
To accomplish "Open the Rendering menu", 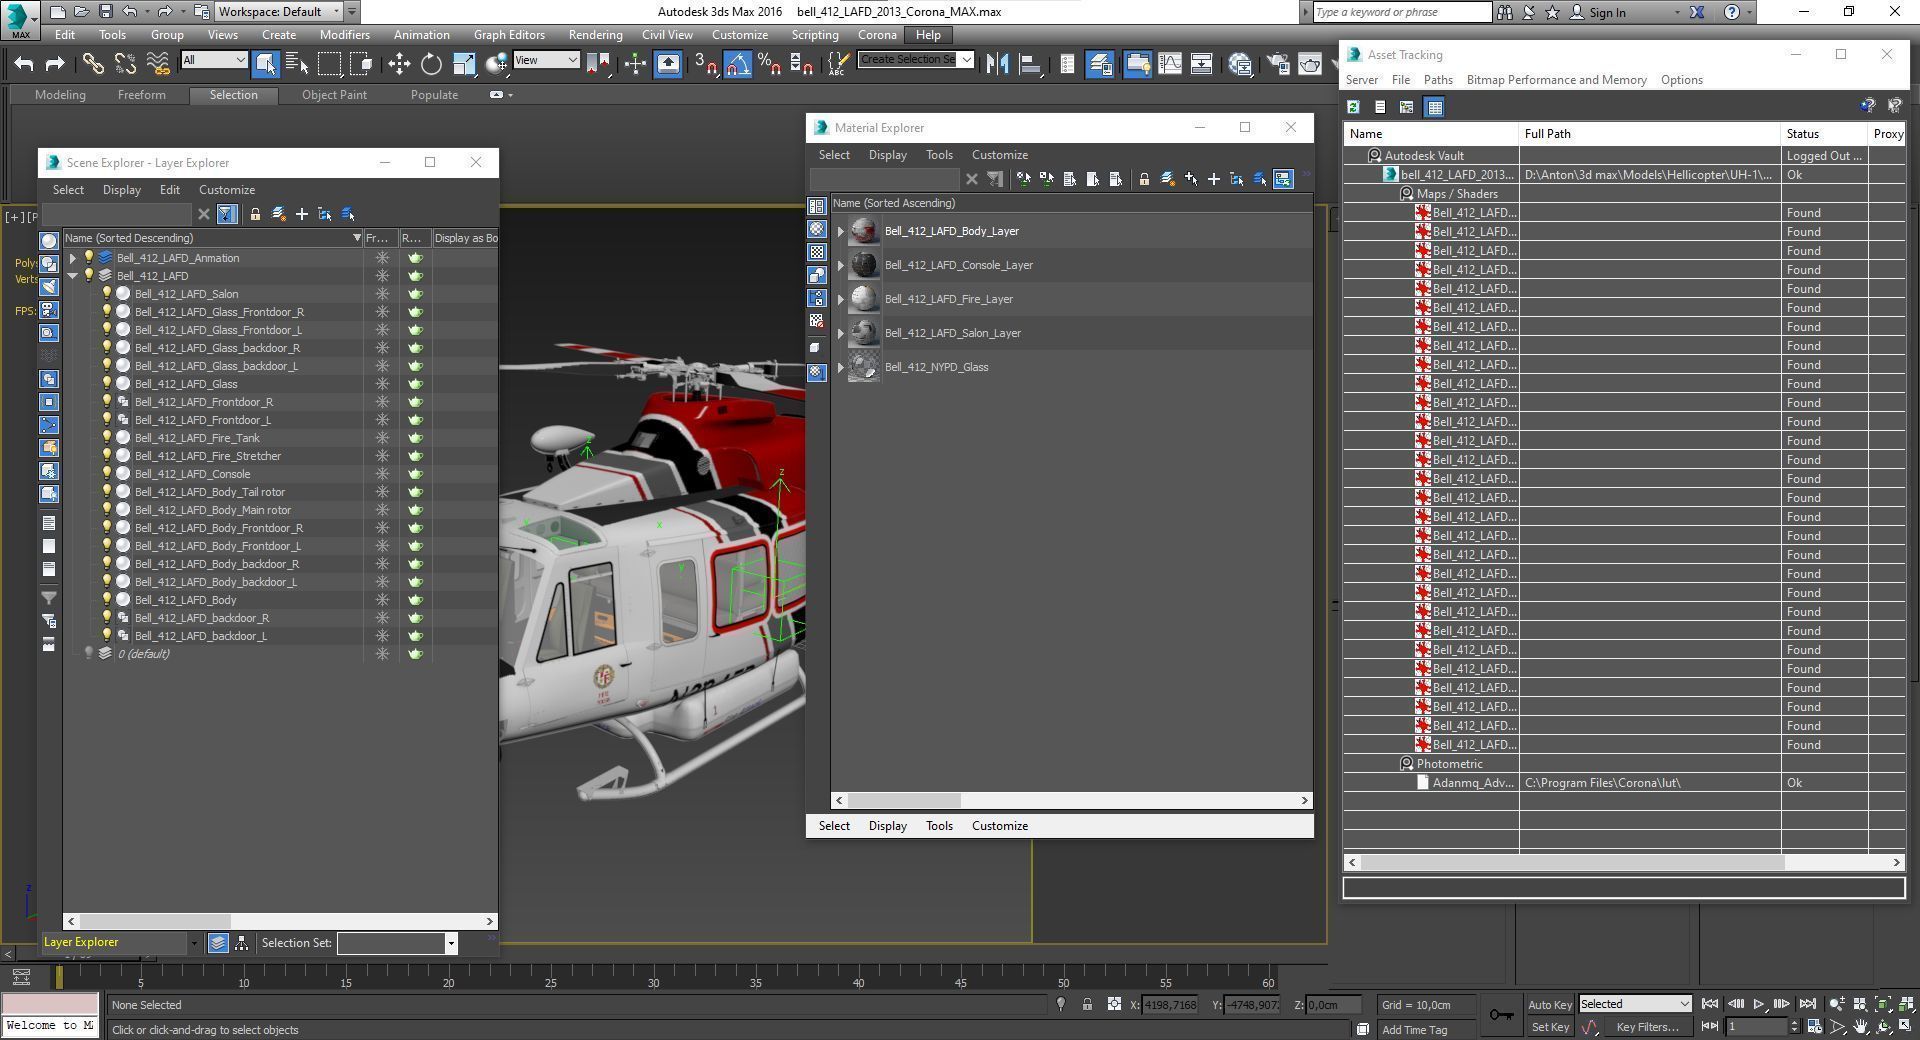I will (x=595, y=35).
